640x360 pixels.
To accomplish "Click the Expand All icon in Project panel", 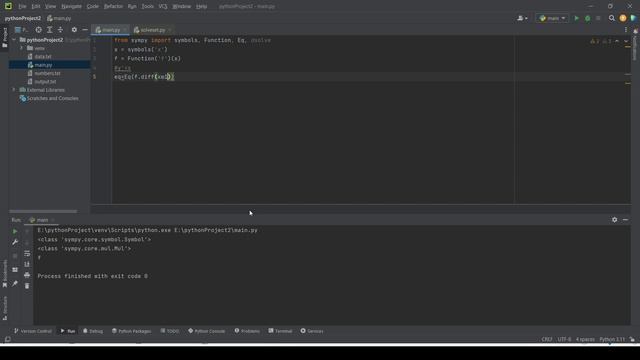I will (49, 30).
